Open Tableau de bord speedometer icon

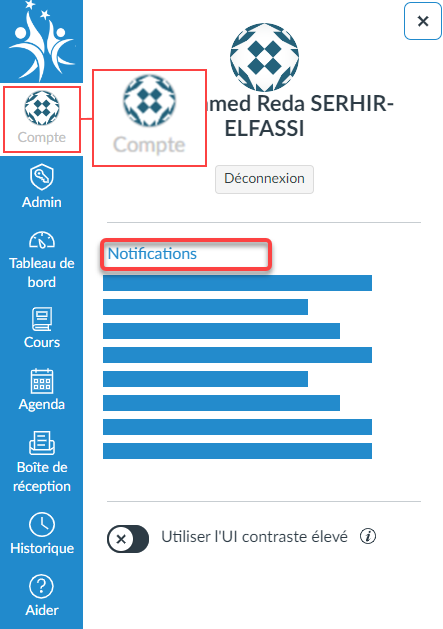(42, 240)
